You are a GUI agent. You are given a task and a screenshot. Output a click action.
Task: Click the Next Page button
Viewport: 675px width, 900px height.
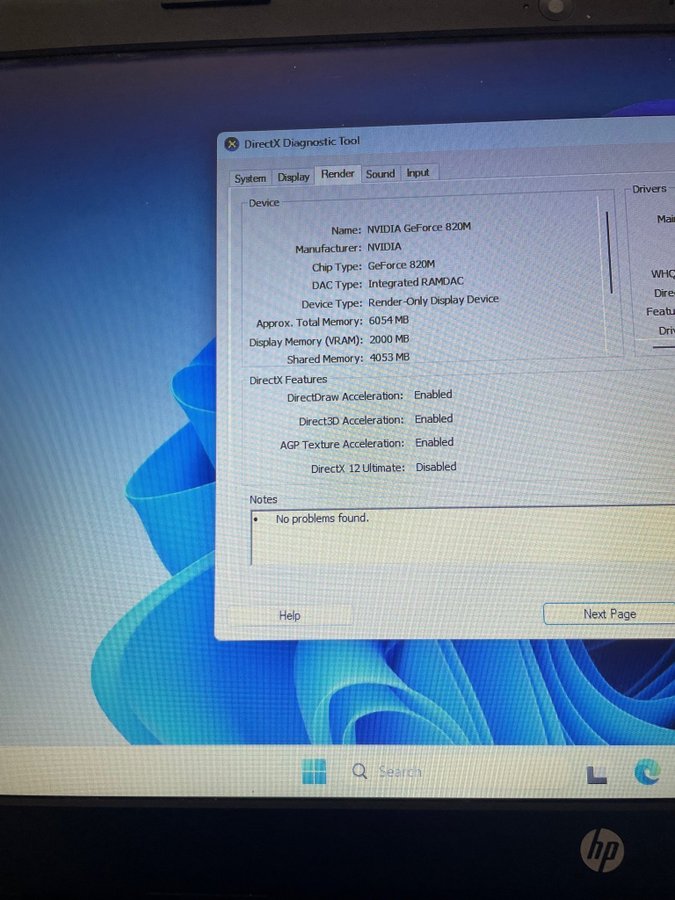point(609,614)
